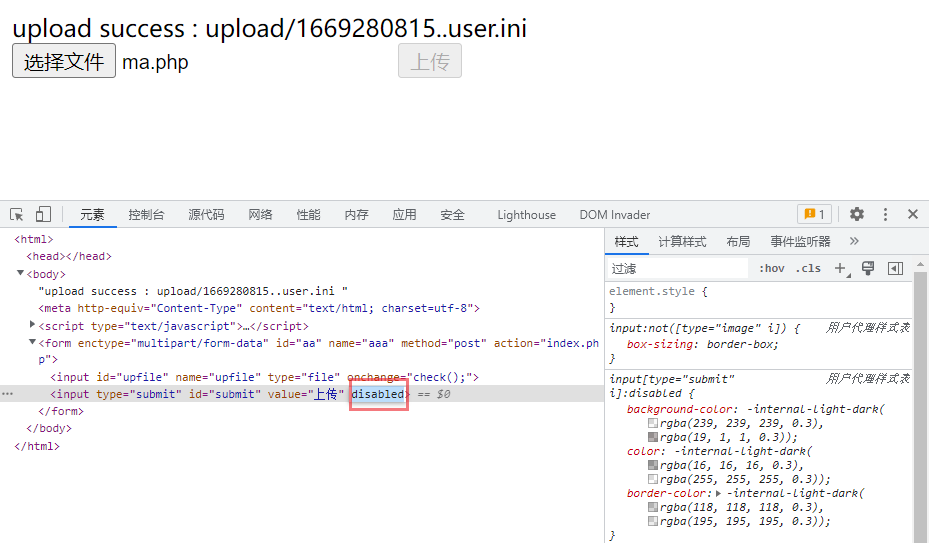
Task: Click the ma.php selected filename text
Action: (x=155, y=62)
